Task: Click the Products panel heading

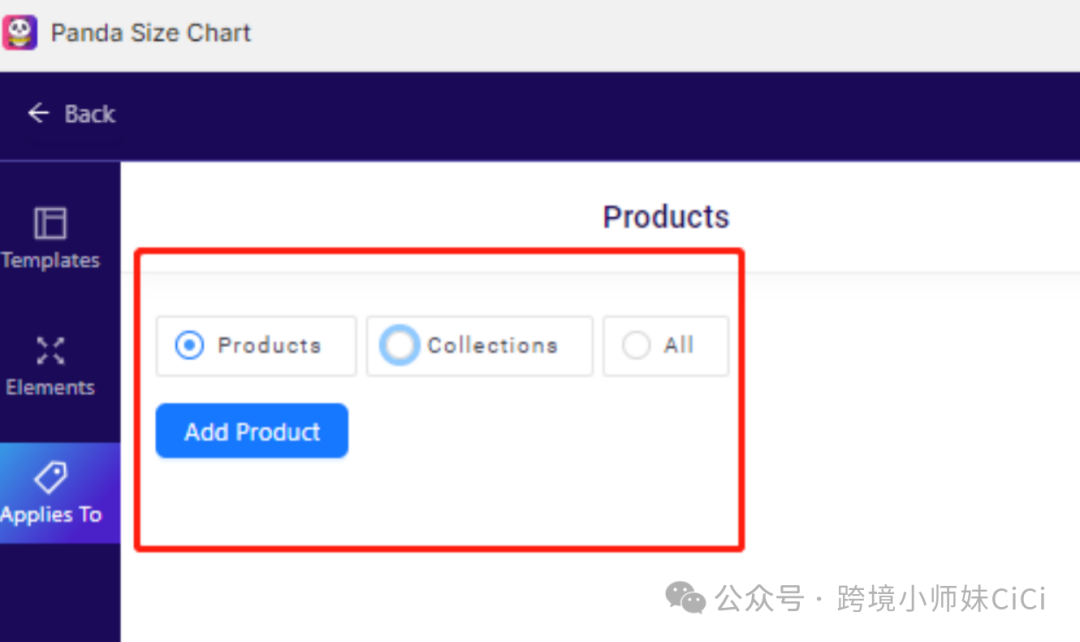Action: pos(665,217)
